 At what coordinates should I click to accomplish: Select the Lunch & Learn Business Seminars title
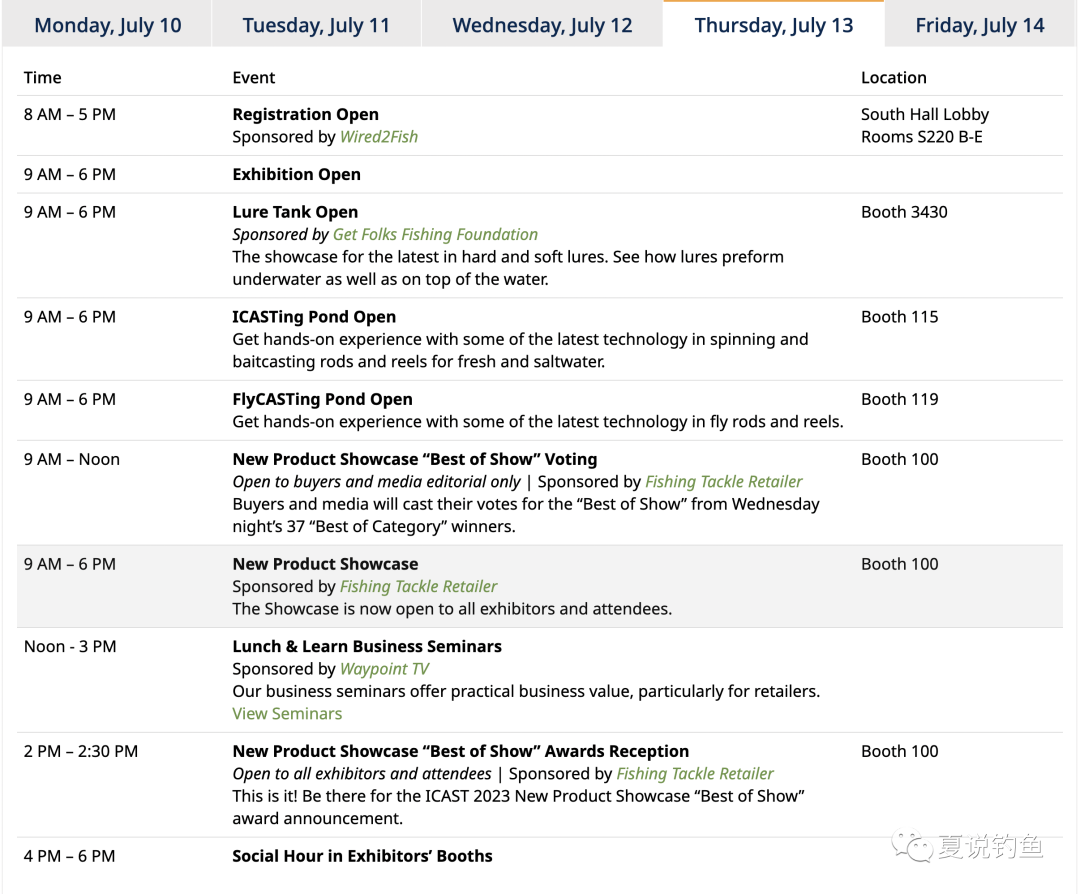(x=367, y=647)
